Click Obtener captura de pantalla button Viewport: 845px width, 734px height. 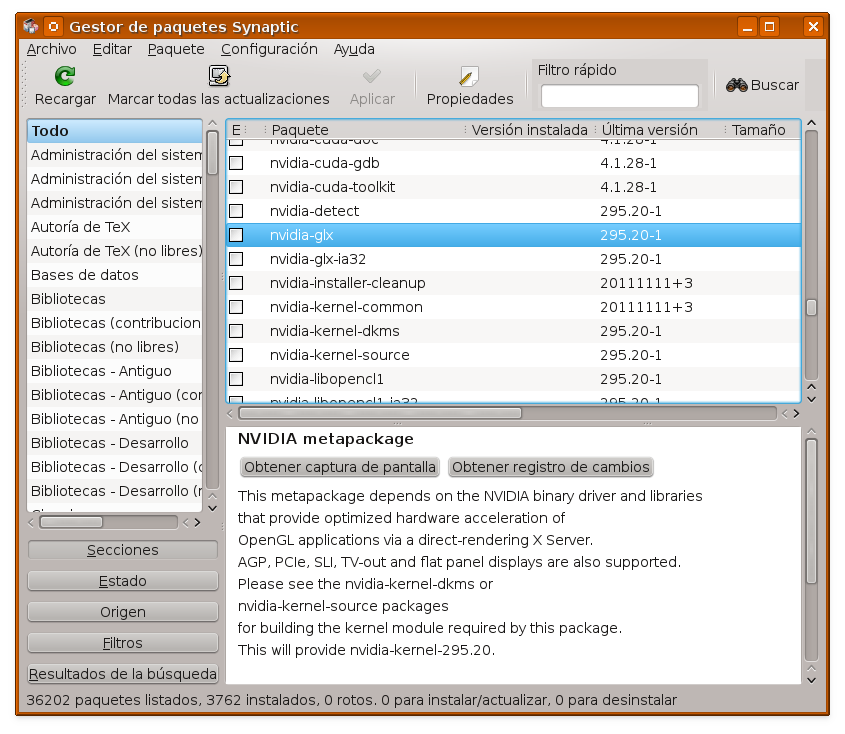[340, 467]
